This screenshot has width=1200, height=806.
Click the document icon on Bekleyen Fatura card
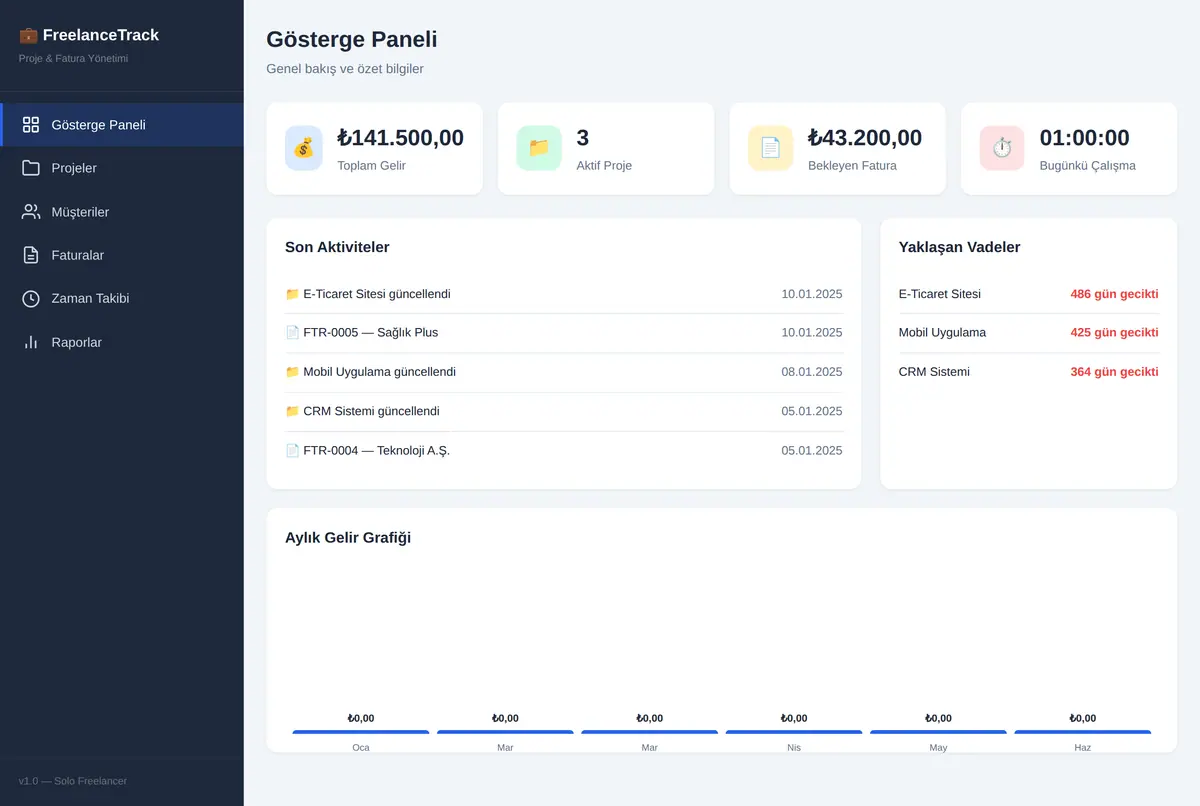771,148
